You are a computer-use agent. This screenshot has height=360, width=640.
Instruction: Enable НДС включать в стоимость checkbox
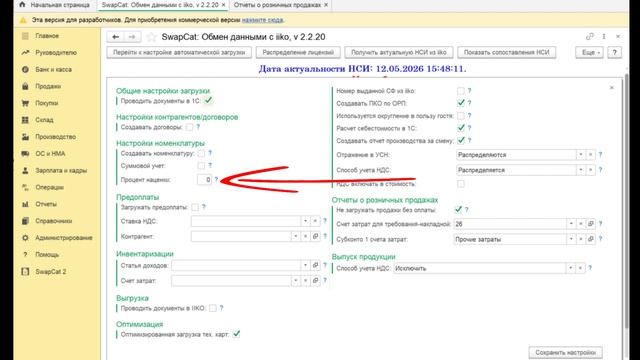pyautogui.click(x=461, y=184)
